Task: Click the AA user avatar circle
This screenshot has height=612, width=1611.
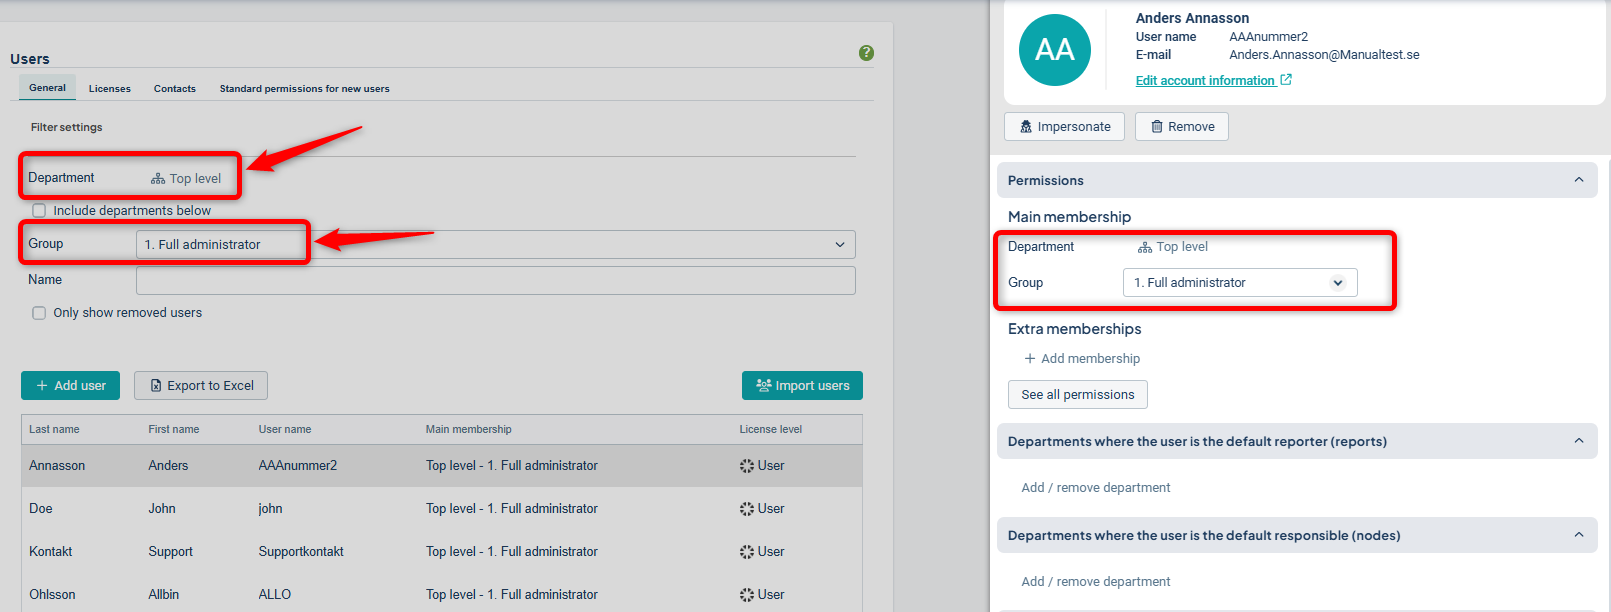Action: (x=1054, y=50)
